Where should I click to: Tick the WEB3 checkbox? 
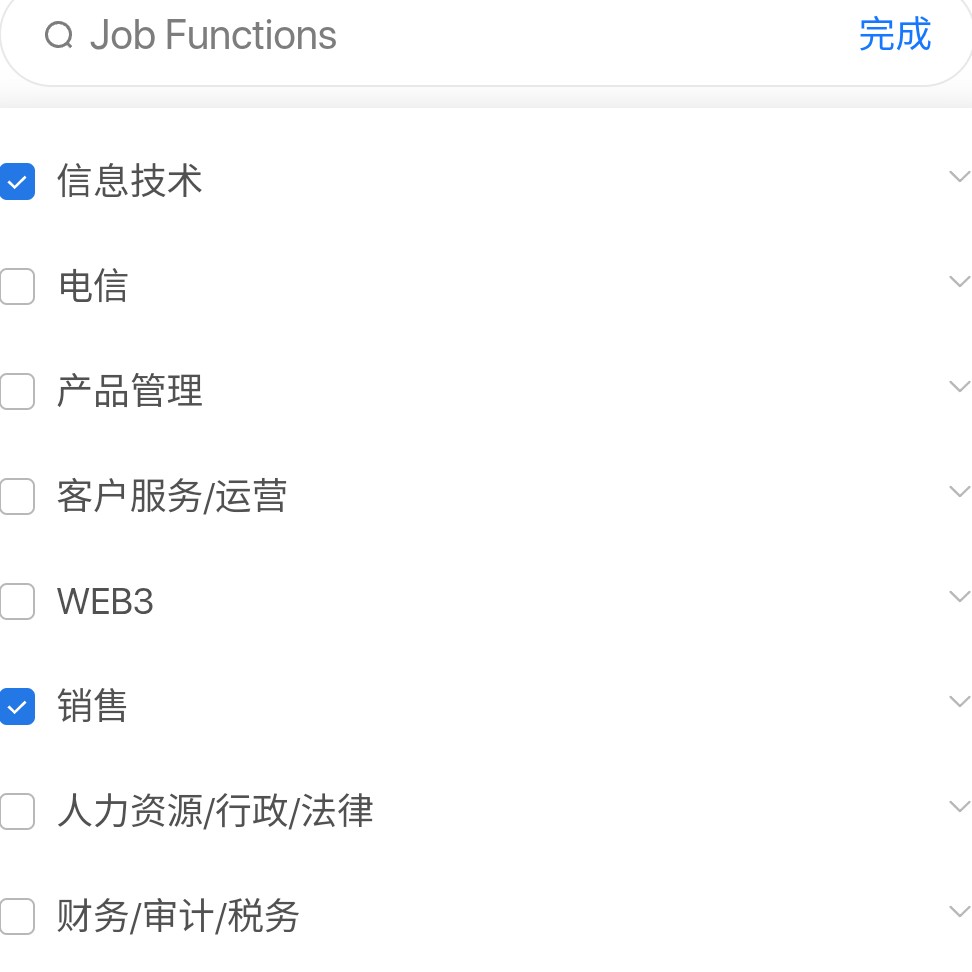[x=17, y=601]
